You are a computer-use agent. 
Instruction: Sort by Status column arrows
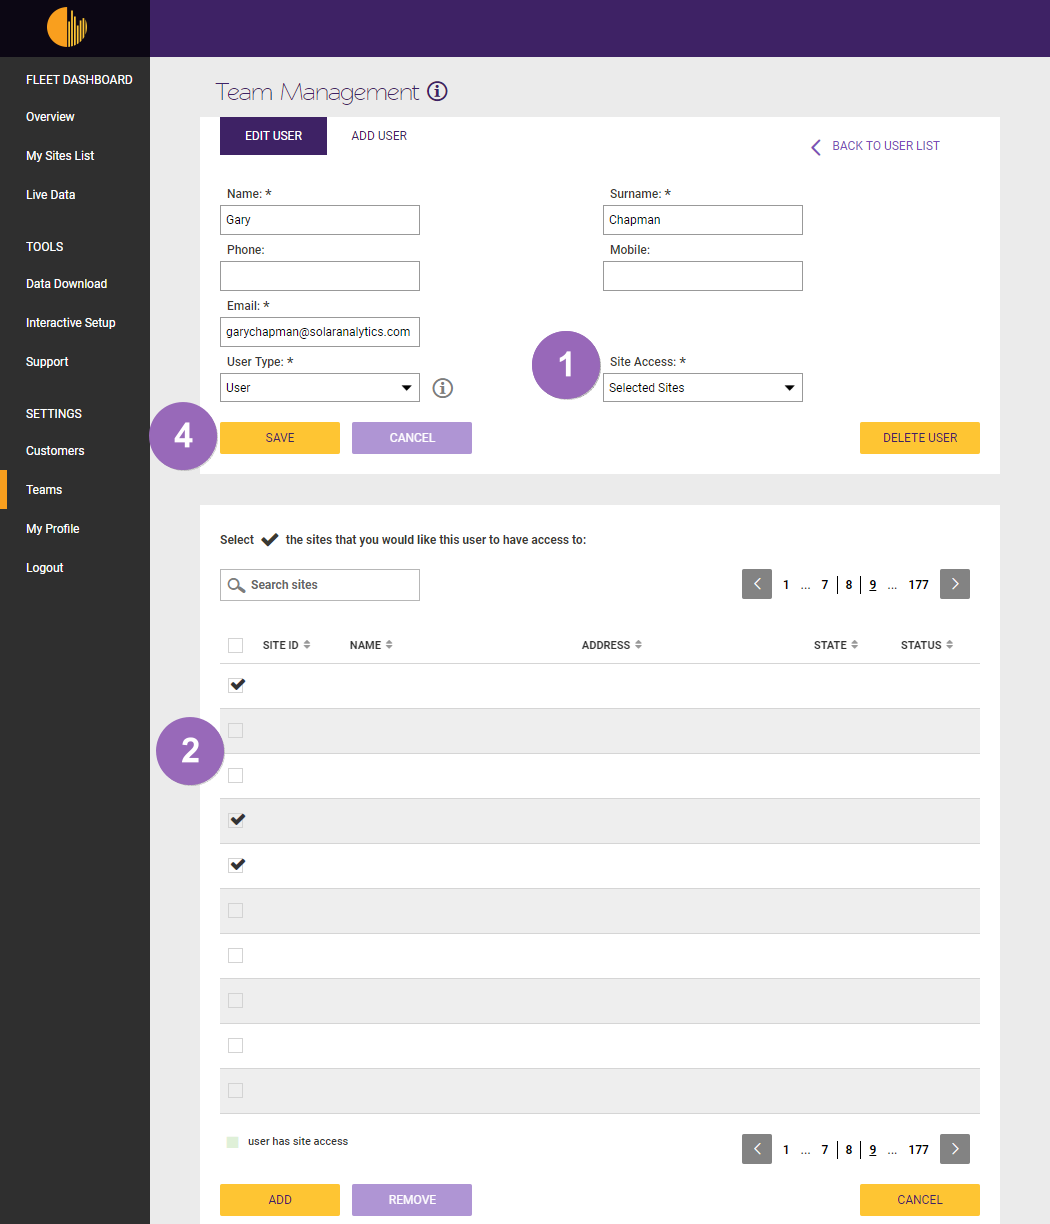[950, 645]
